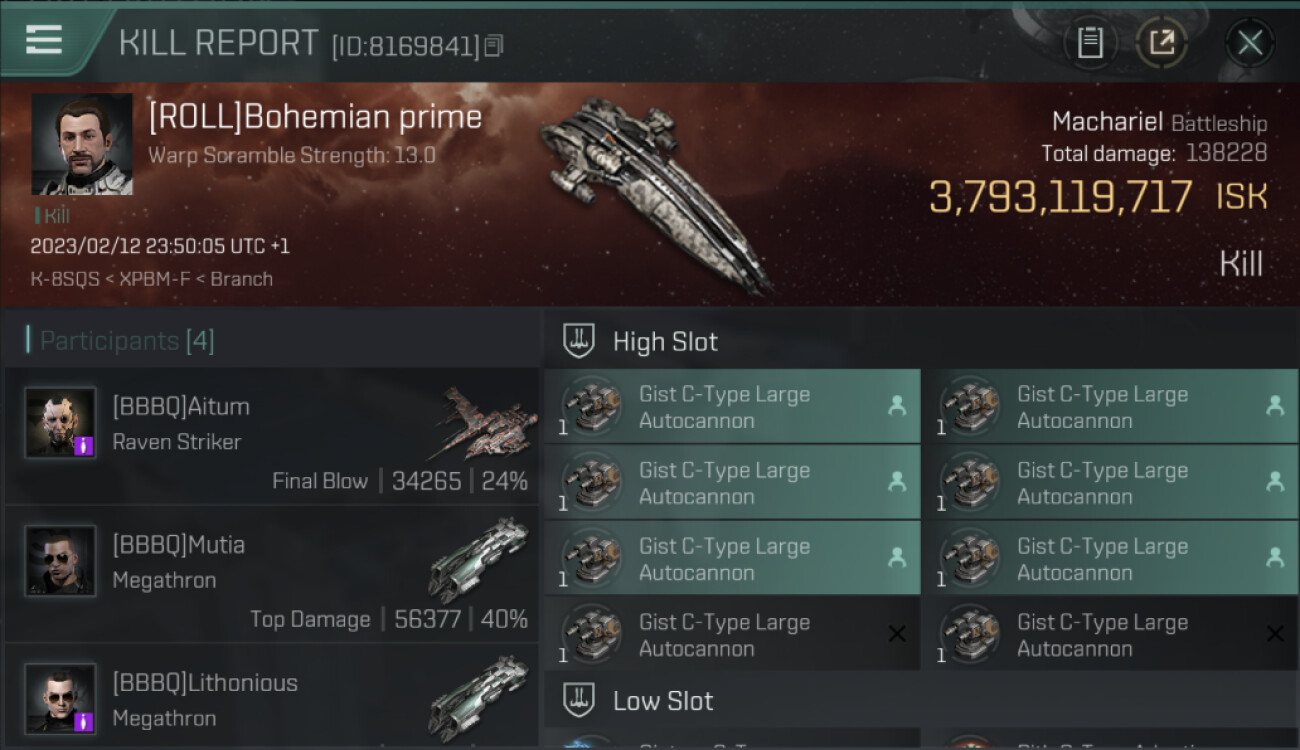This screenshot has height=750, width=1300.
Task: Click the bottom-right destroyed autocannon X mark
Action: [1275, 634]
